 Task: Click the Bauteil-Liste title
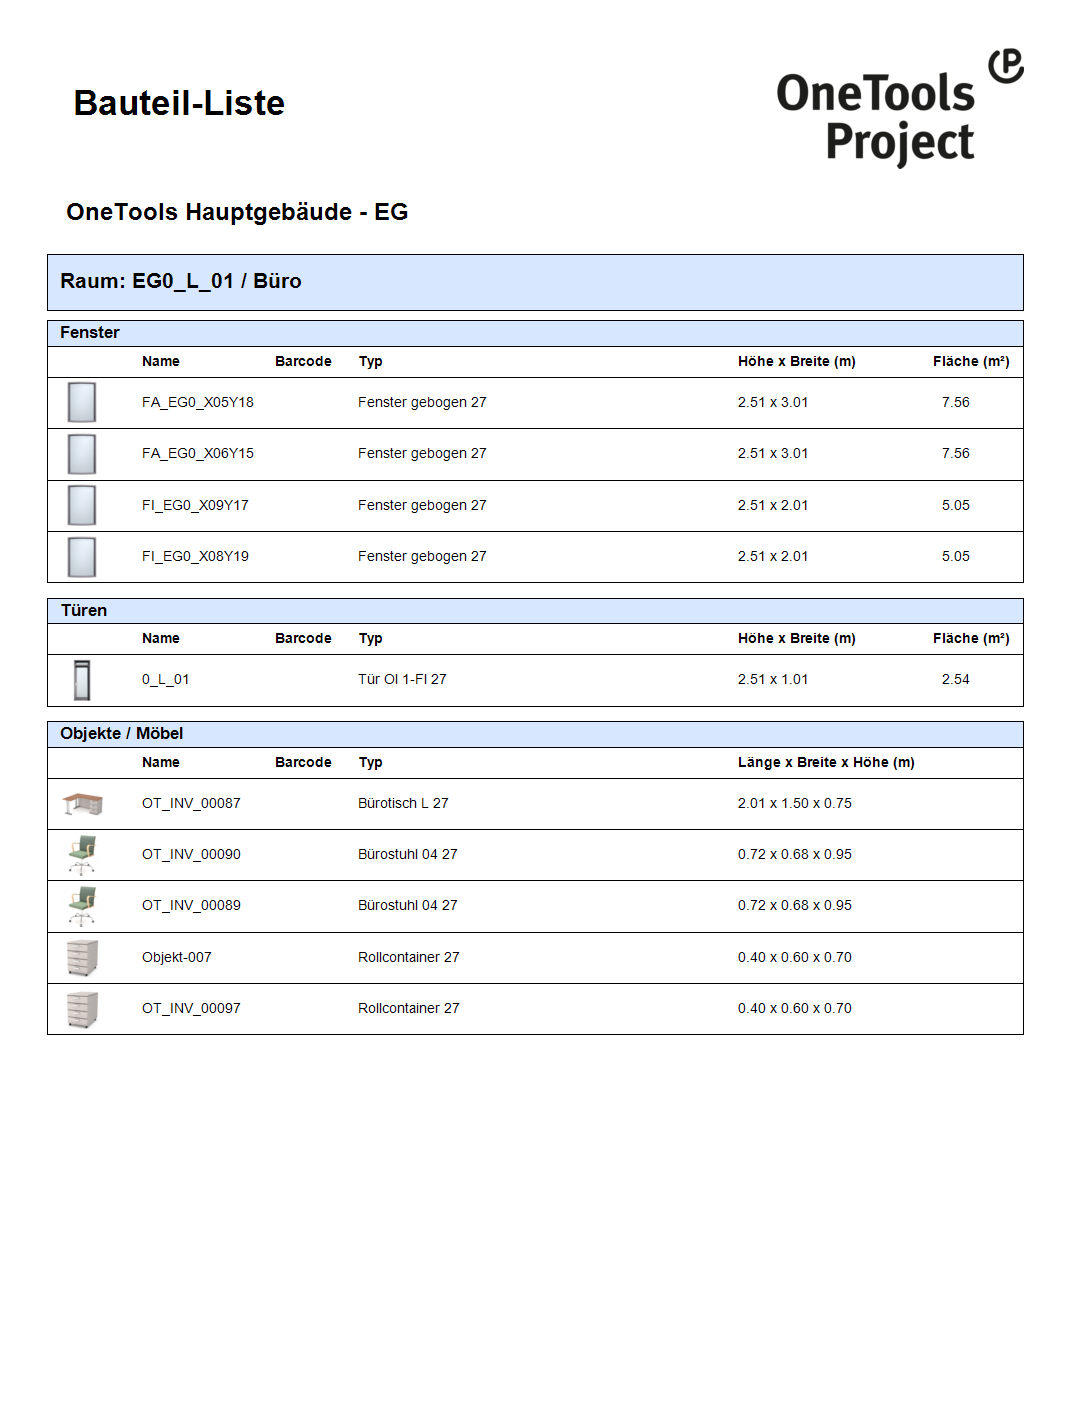[179, 104]
